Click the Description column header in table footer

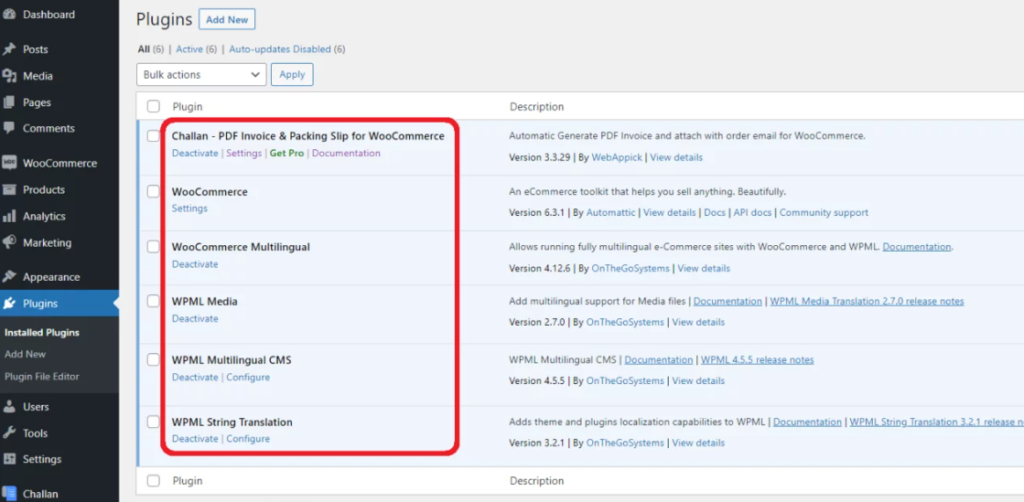[x=537, y=480]
